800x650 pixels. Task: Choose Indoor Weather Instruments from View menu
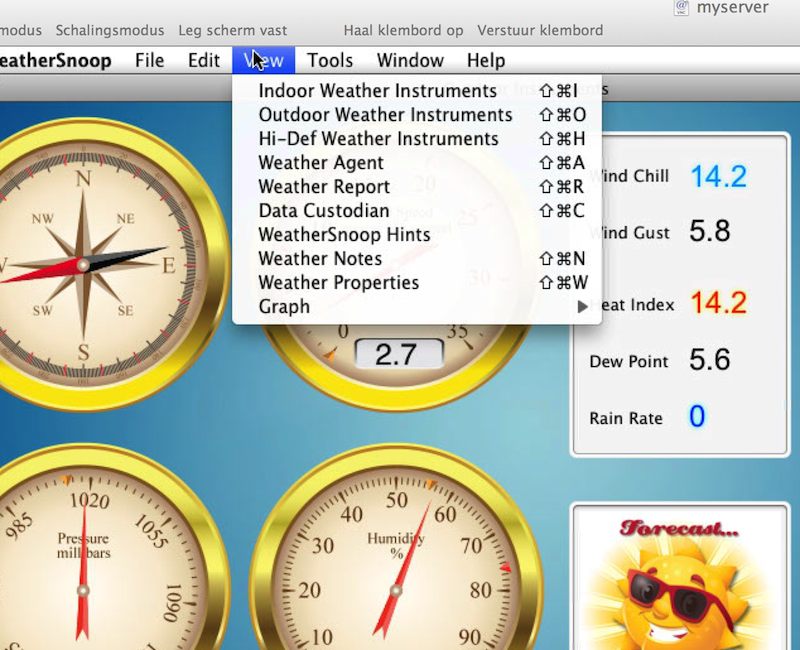(417, 91)
